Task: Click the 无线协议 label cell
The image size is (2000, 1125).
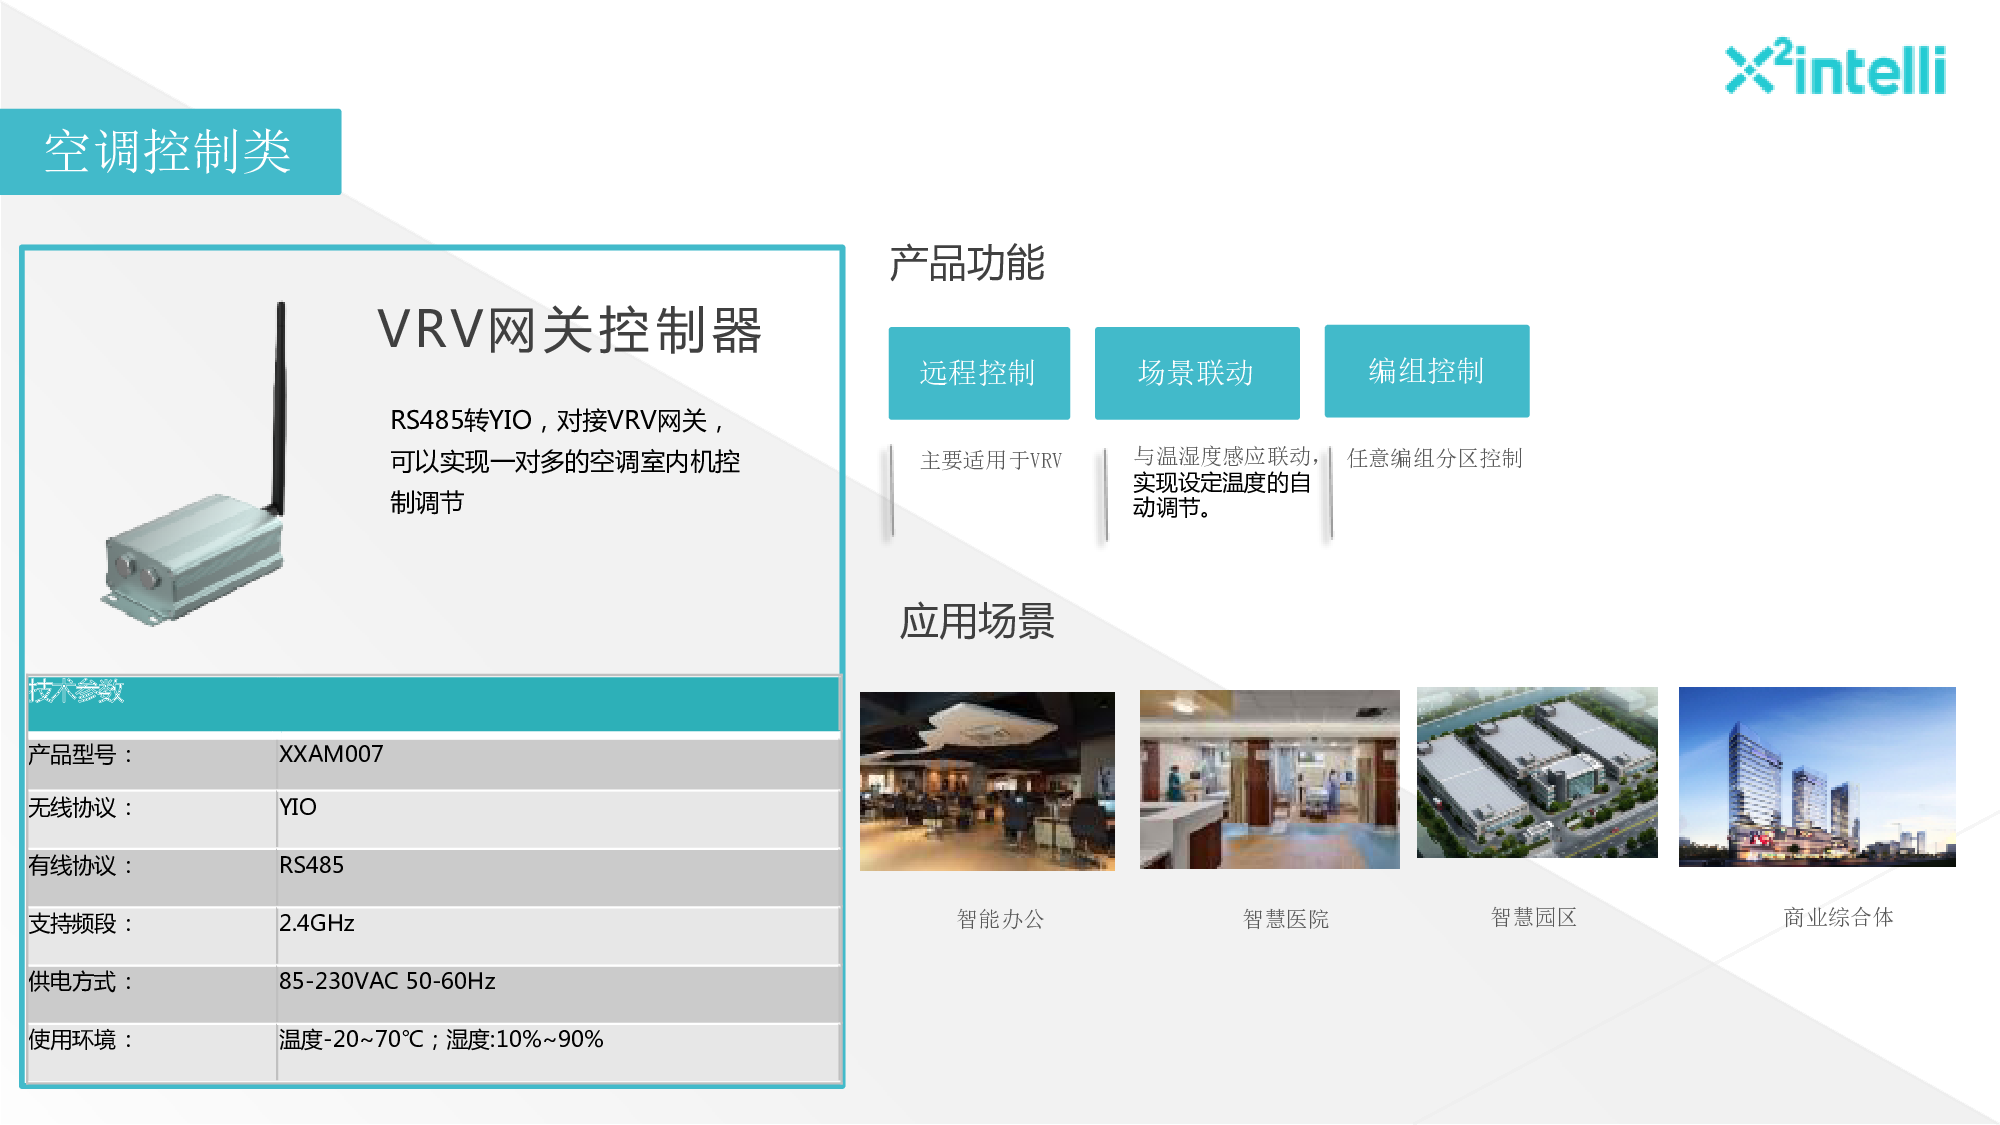Action: (152, 820)
